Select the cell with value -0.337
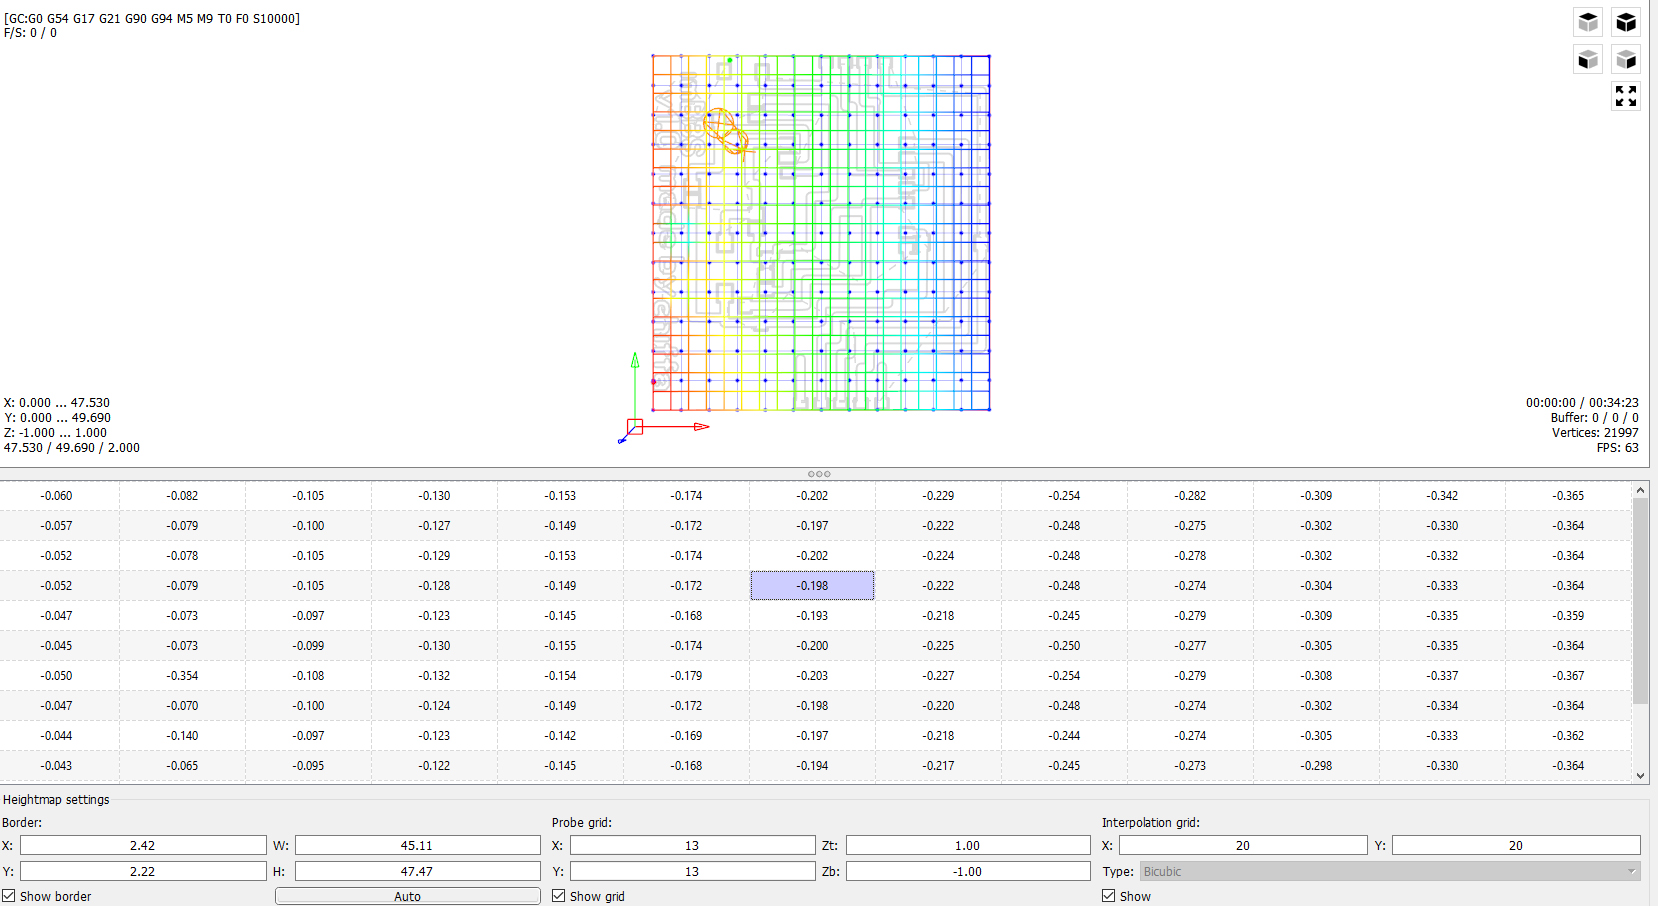The height and width of the screenshot is (906, 1658). (1442, 676)
